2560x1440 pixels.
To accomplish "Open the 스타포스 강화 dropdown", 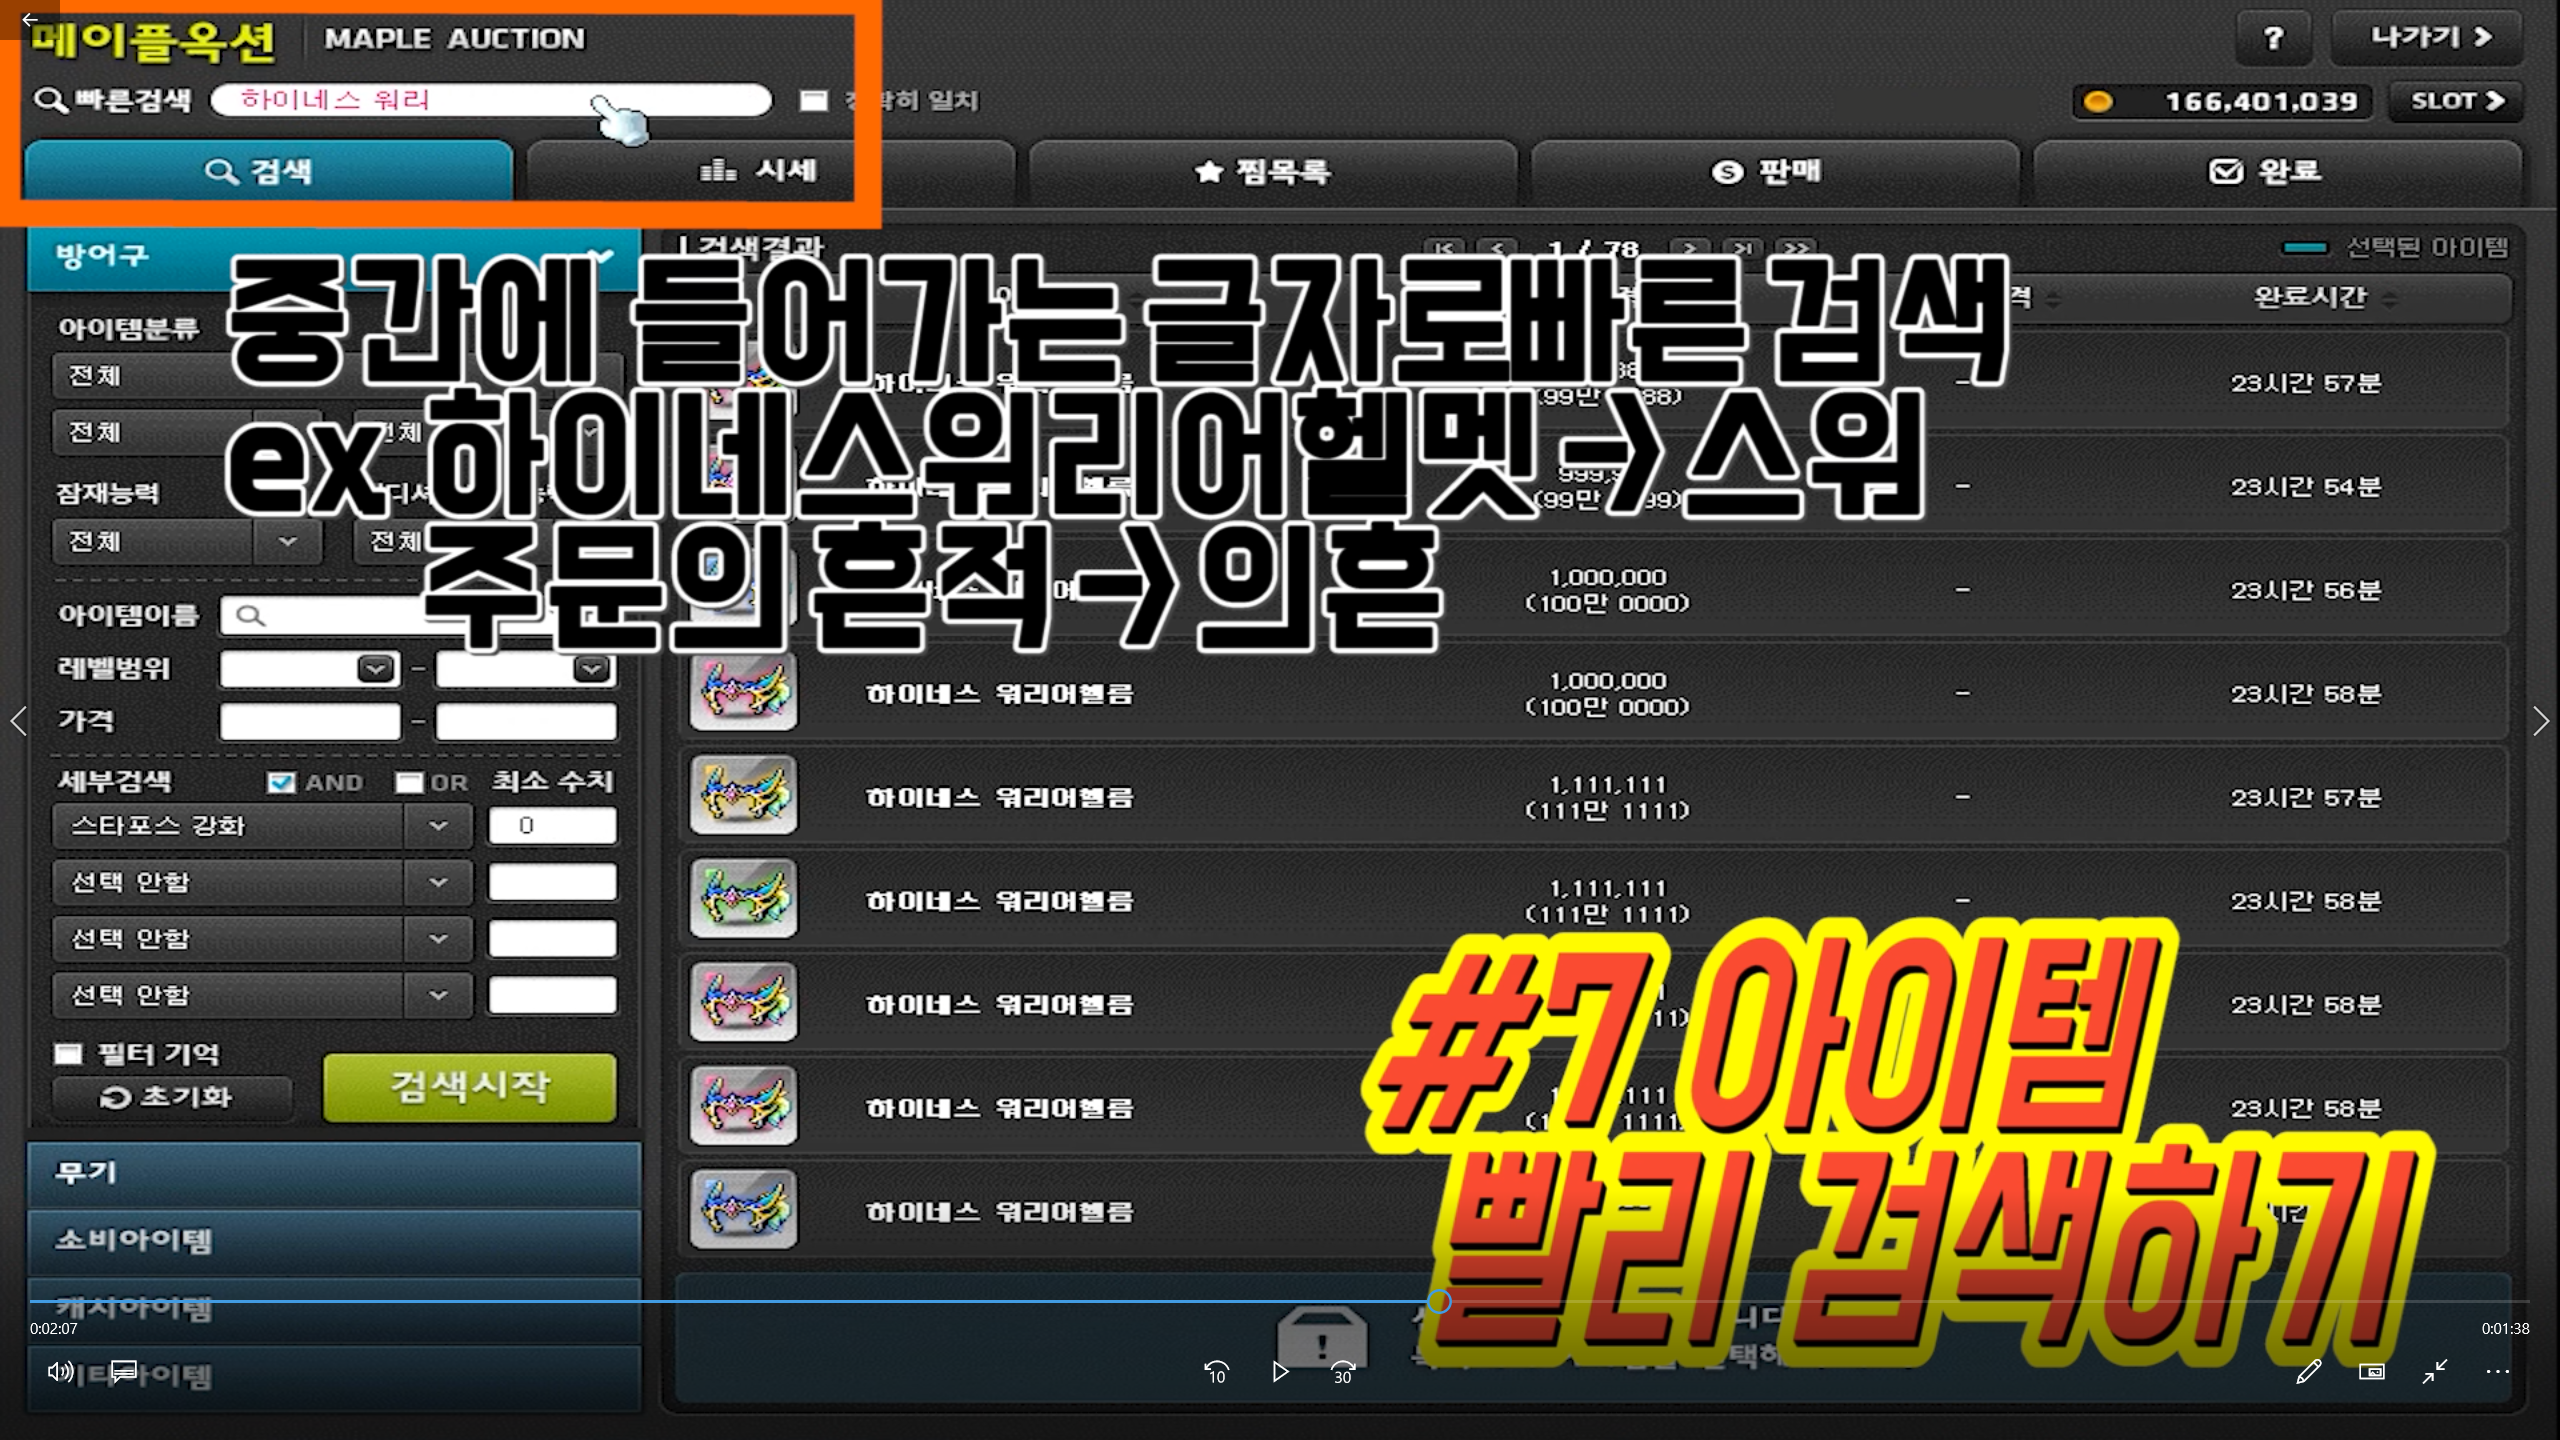I will 437,826.
